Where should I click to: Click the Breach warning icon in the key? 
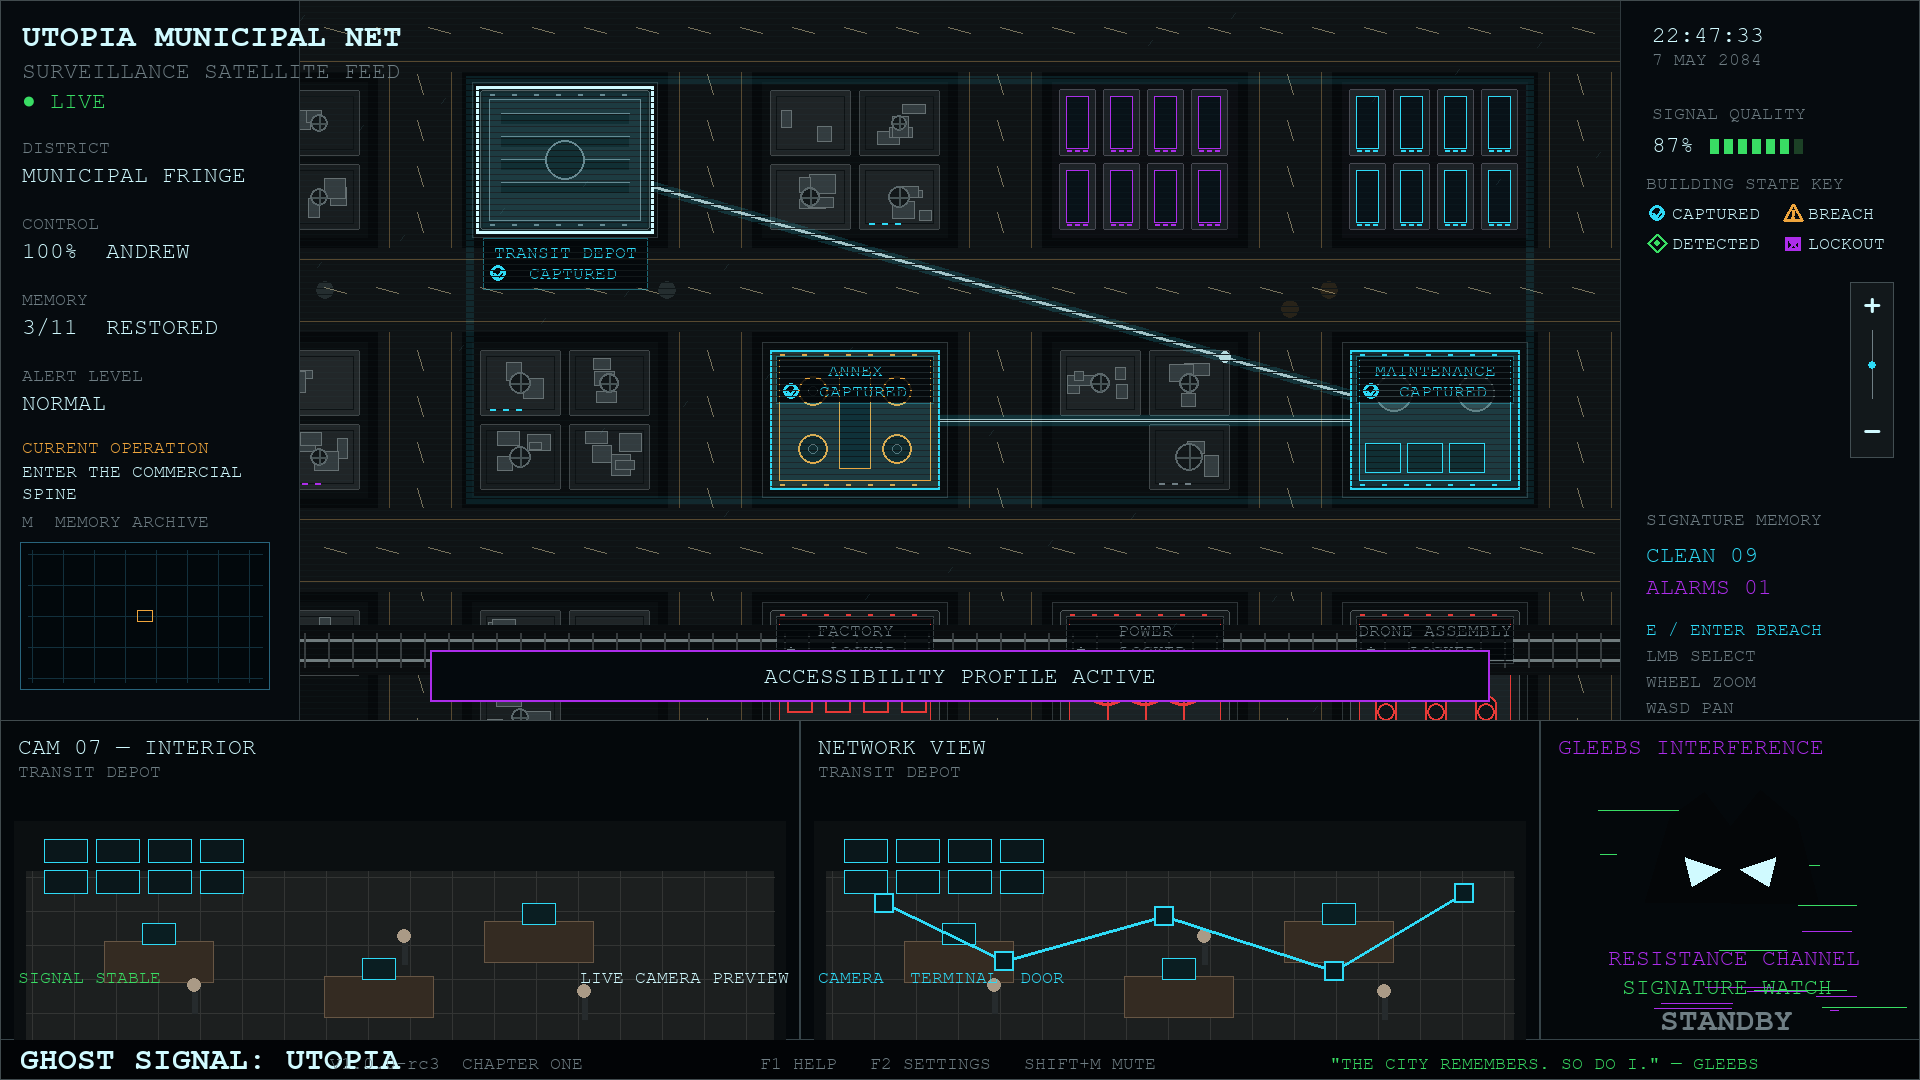tap(1793, 213)
